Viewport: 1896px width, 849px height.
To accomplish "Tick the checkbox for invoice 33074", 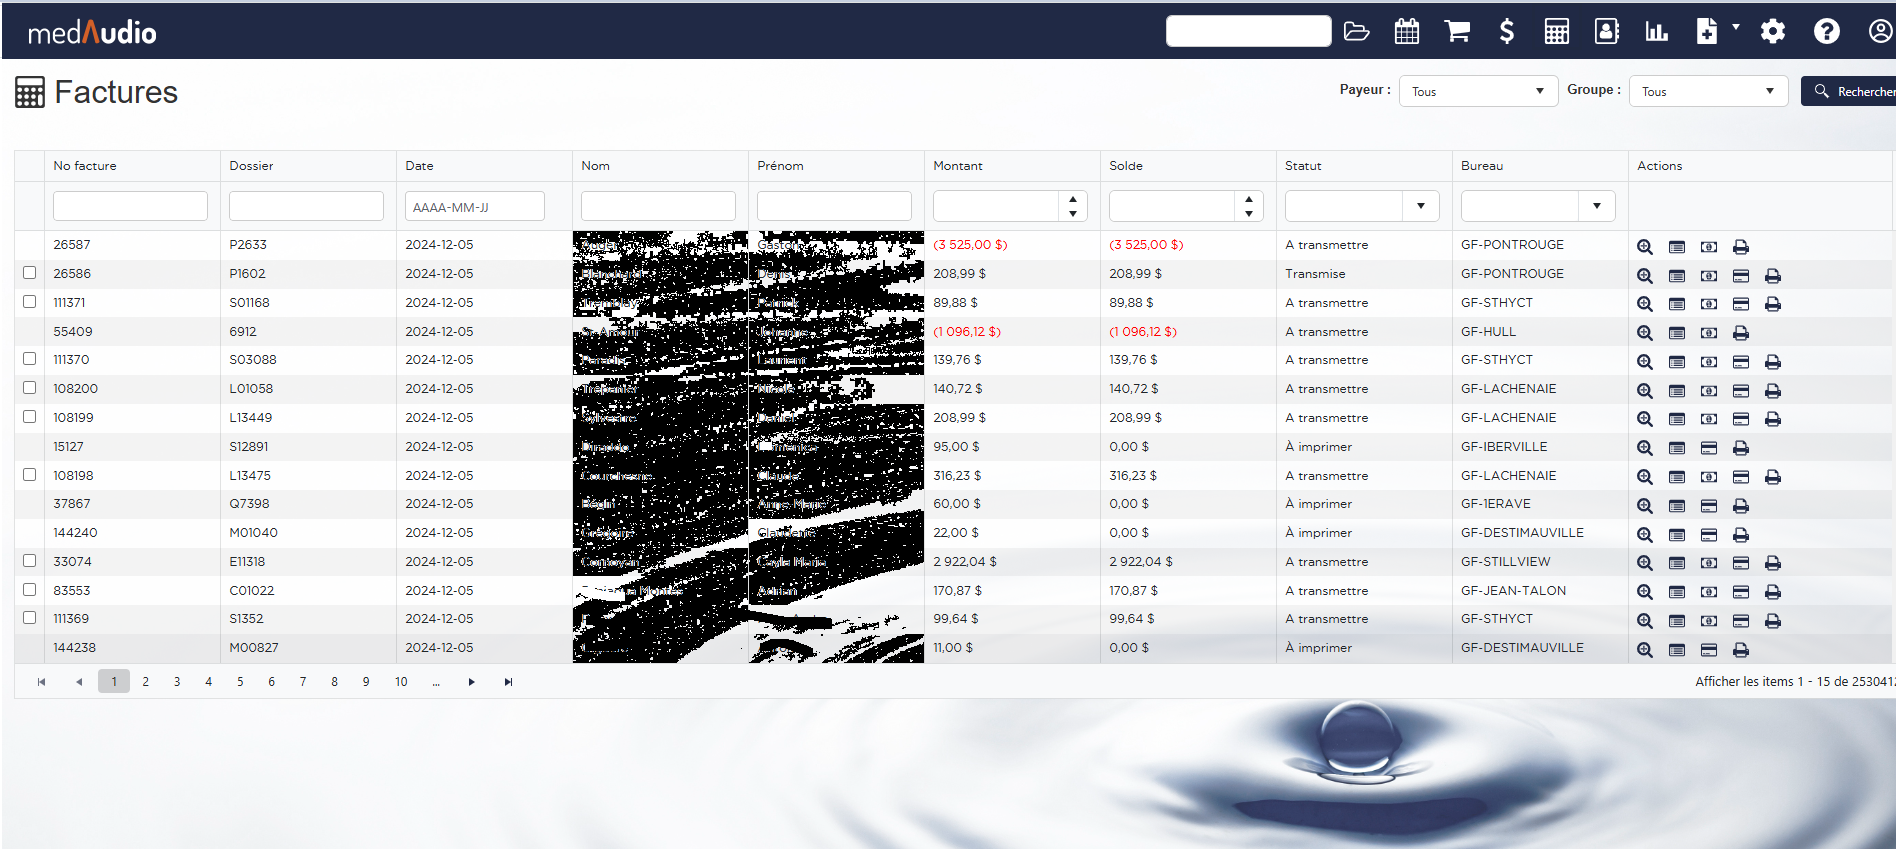I will [x=30, y=561].
